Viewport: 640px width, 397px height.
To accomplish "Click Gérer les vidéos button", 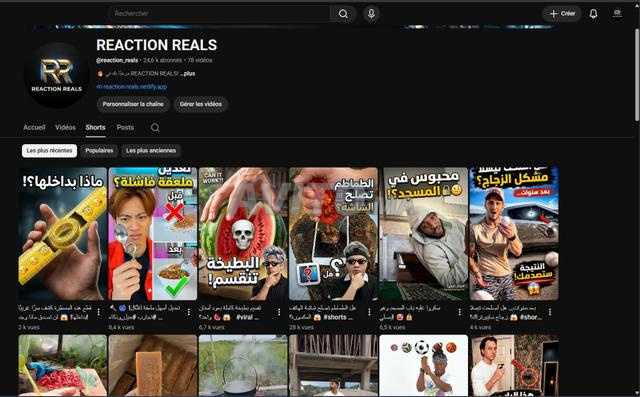I will click(x=200, y=104).
